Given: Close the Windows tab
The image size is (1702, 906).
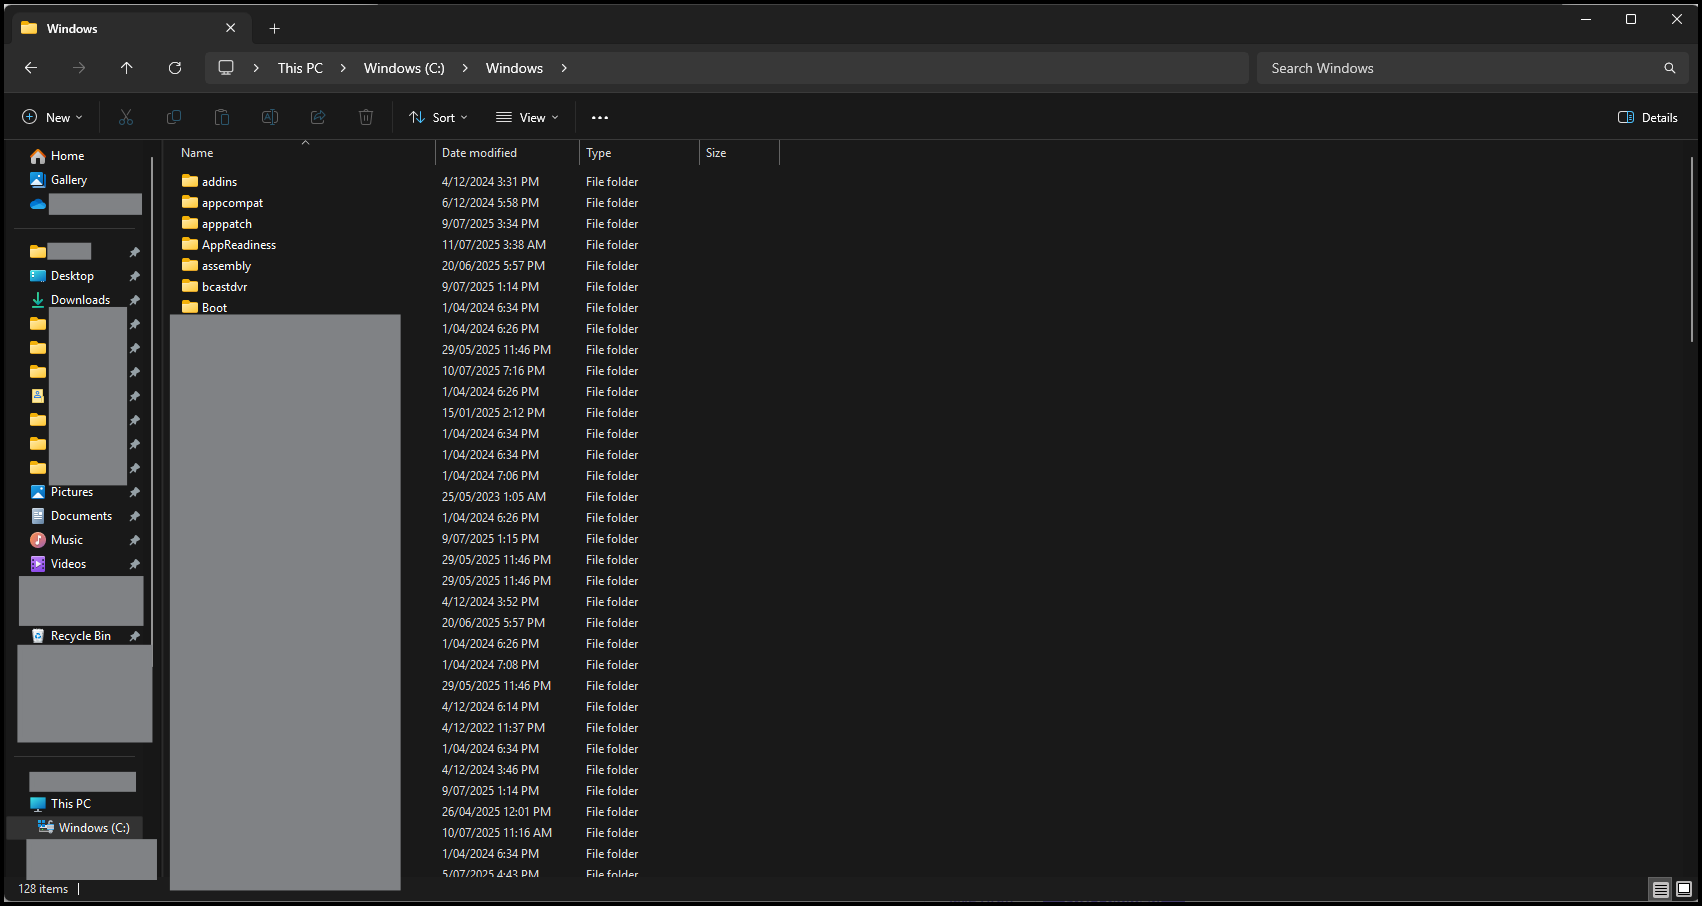Looking at the screenshot, I should point(230,28).
